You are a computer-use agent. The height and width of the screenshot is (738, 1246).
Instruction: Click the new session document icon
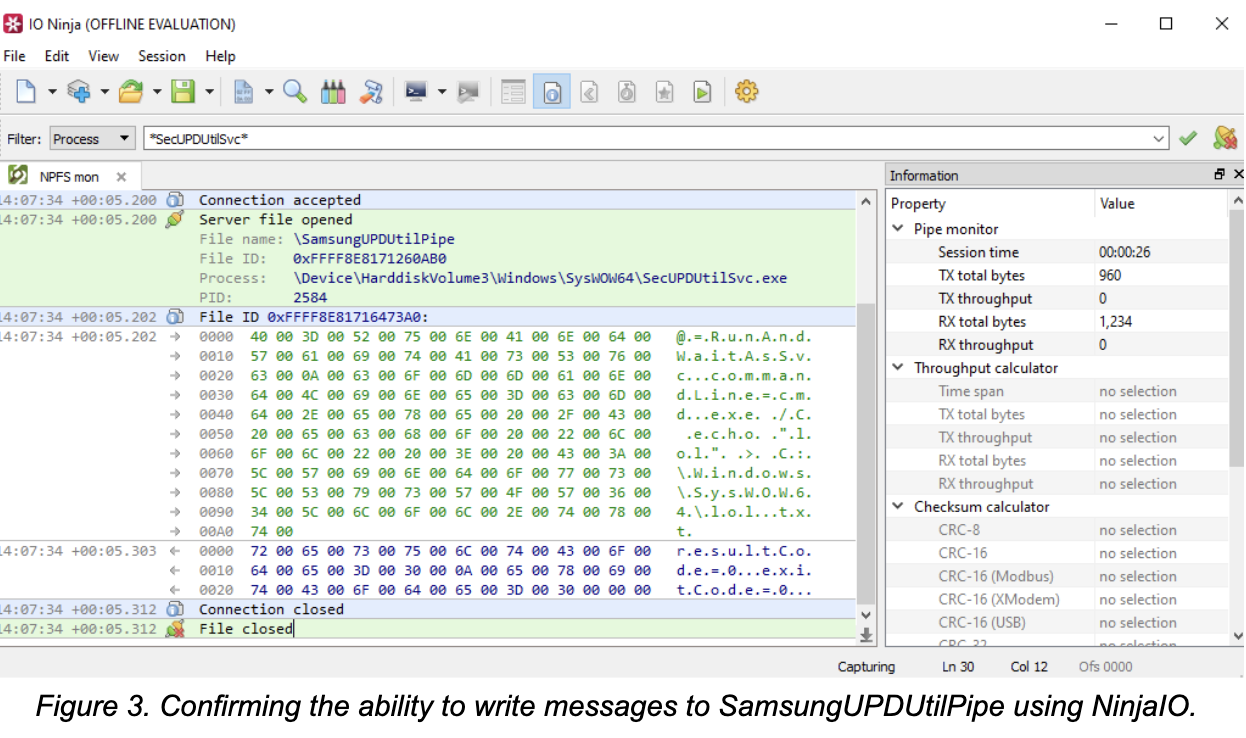(x=27, y=92)
